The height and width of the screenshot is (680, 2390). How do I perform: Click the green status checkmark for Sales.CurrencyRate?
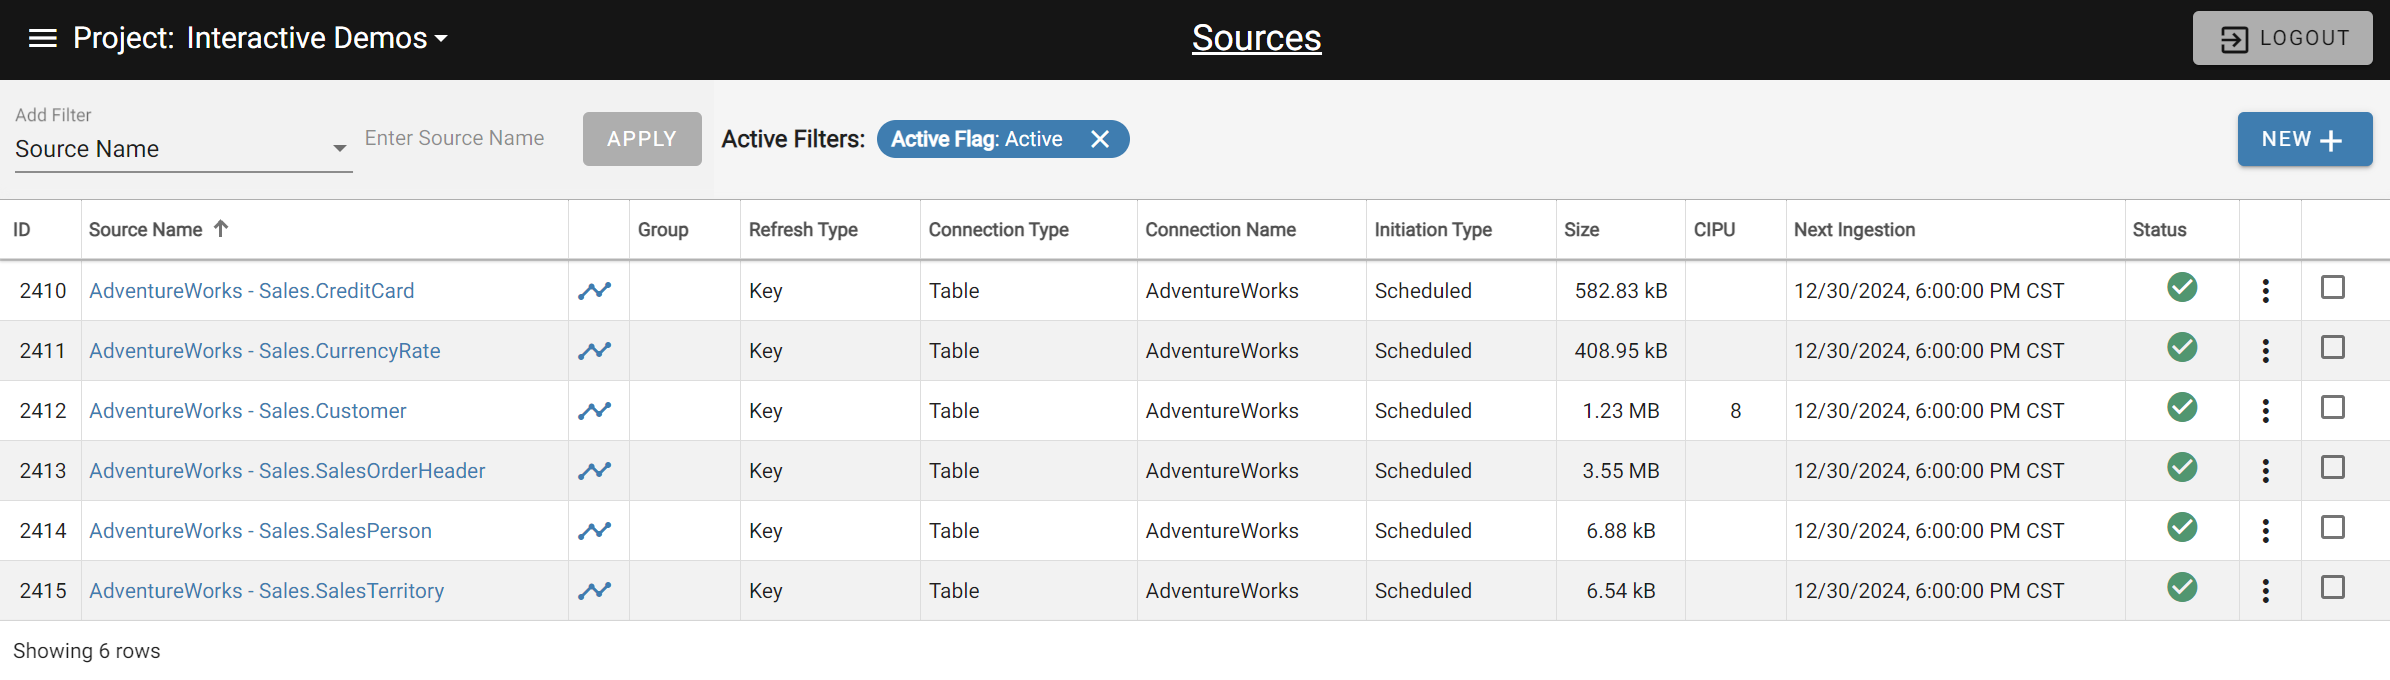(x=2181, y=348)
